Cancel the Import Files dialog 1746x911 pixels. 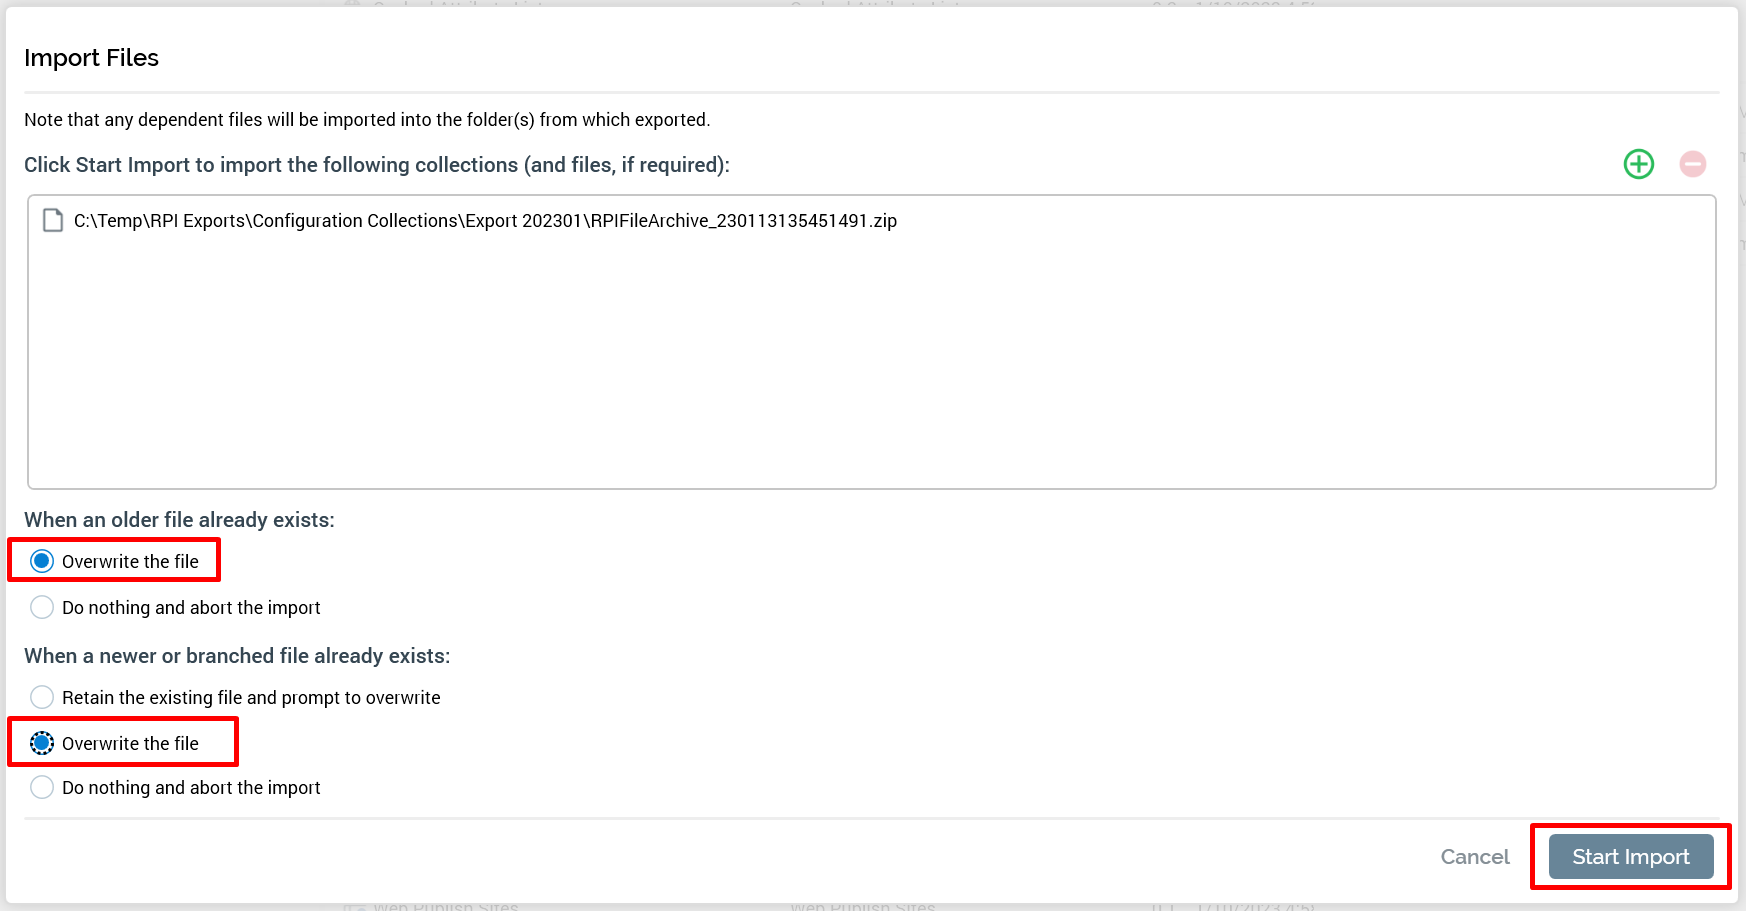click(x=1474, y=857)
